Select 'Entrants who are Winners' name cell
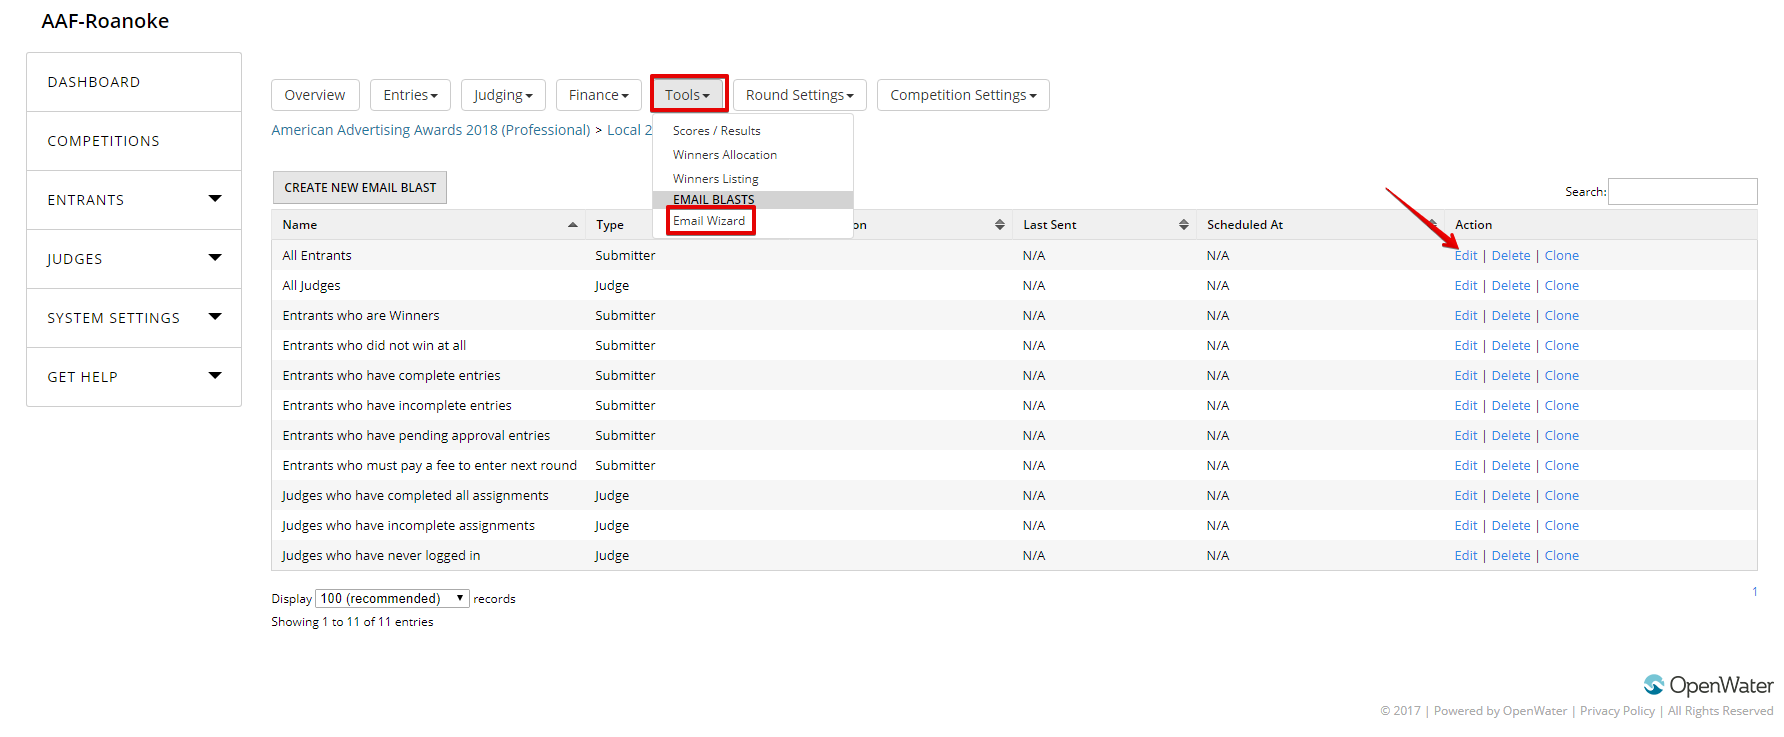Image resolution: width=1784 pixels, height=737 pixels. (361, 316)
